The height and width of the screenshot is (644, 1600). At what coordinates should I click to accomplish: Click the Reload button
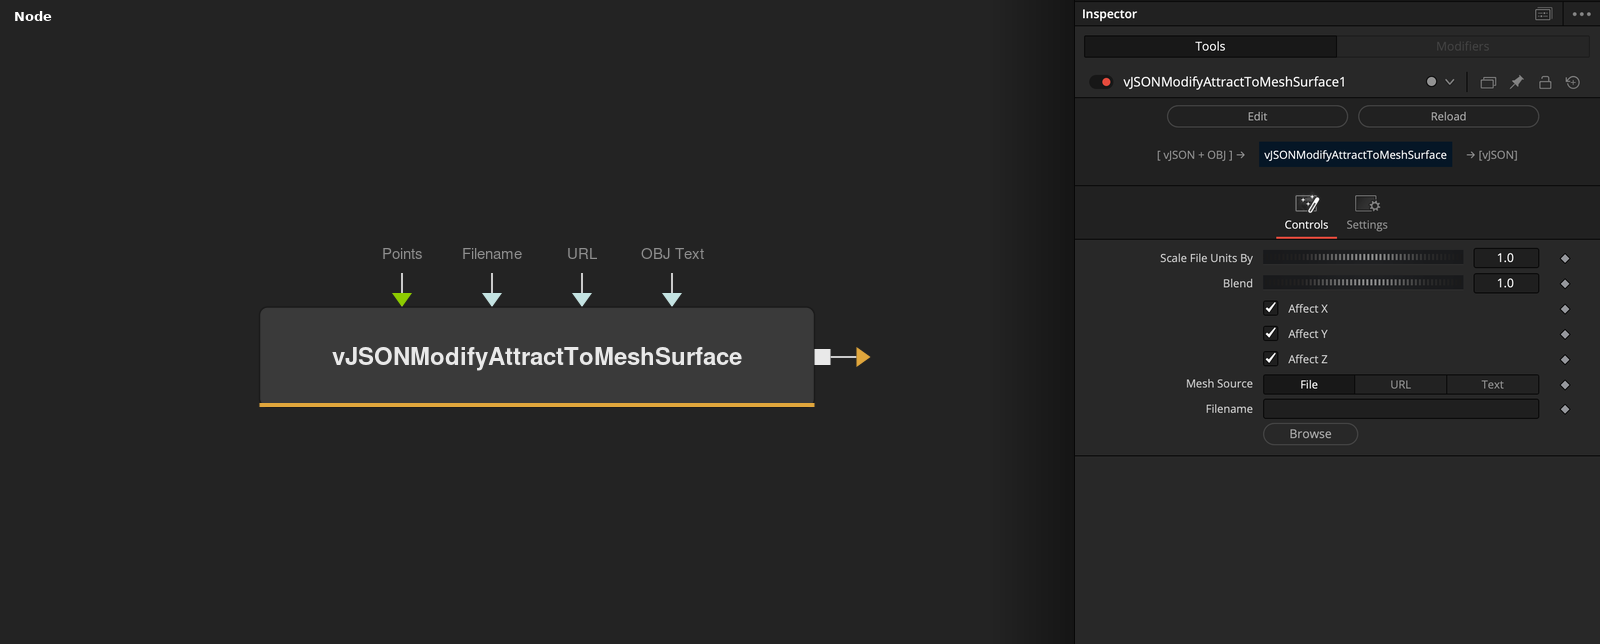(1448, 117)
